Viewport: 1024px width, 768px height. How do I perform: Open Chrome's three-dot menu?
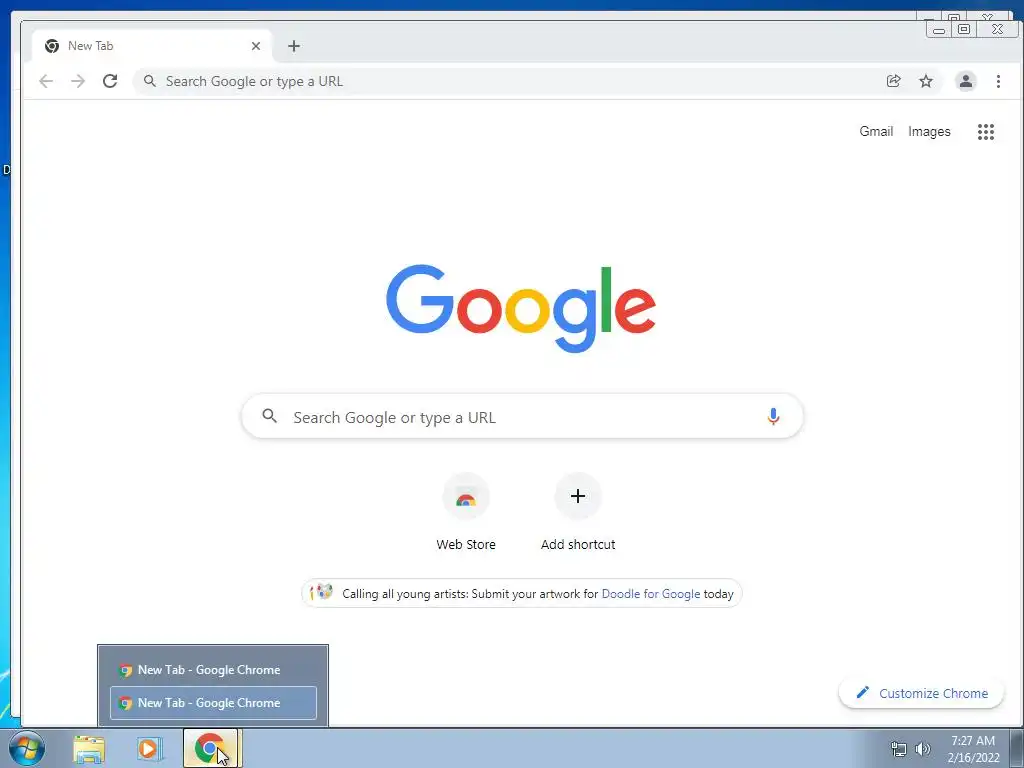(998, 81)
